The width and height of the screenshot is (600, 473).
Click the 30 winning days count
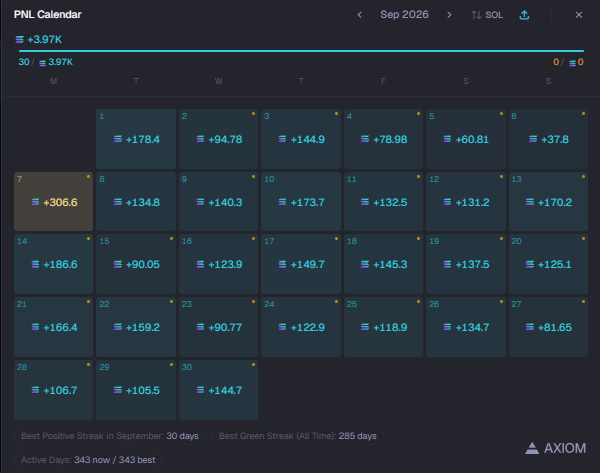(x=24, y=62)
